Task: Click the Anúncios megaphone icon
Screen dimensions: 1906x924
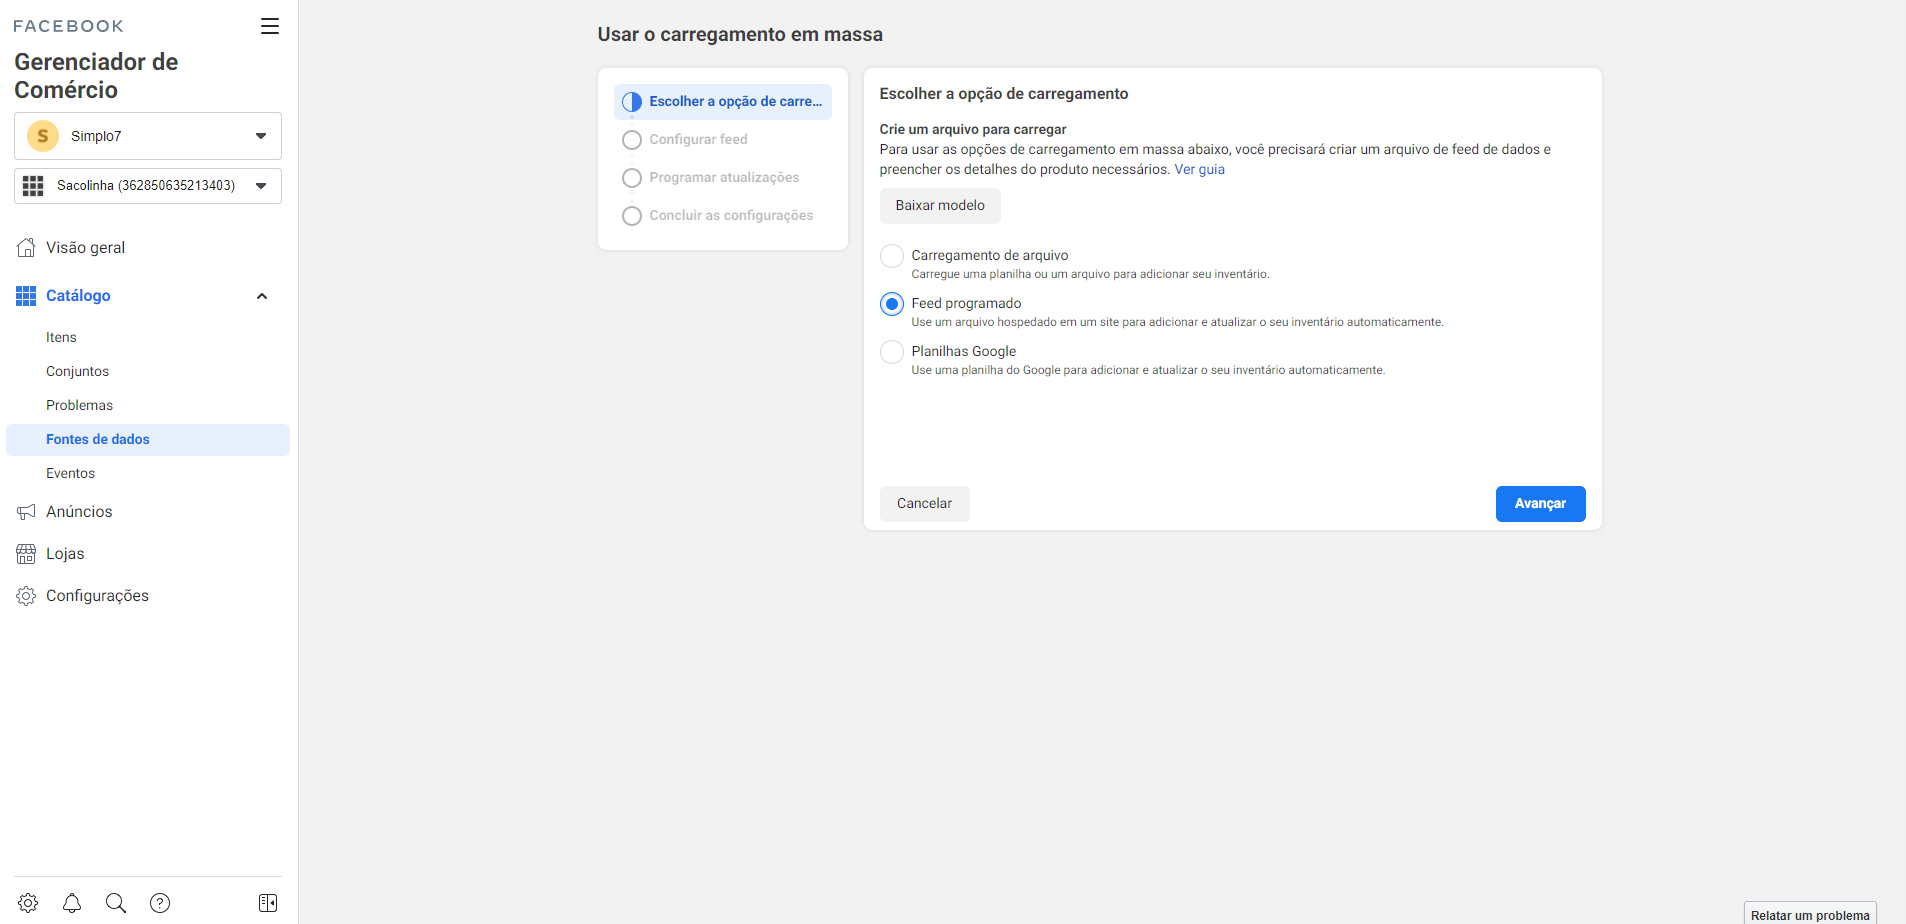Action: pyautogui.click(x=26, y=512)
